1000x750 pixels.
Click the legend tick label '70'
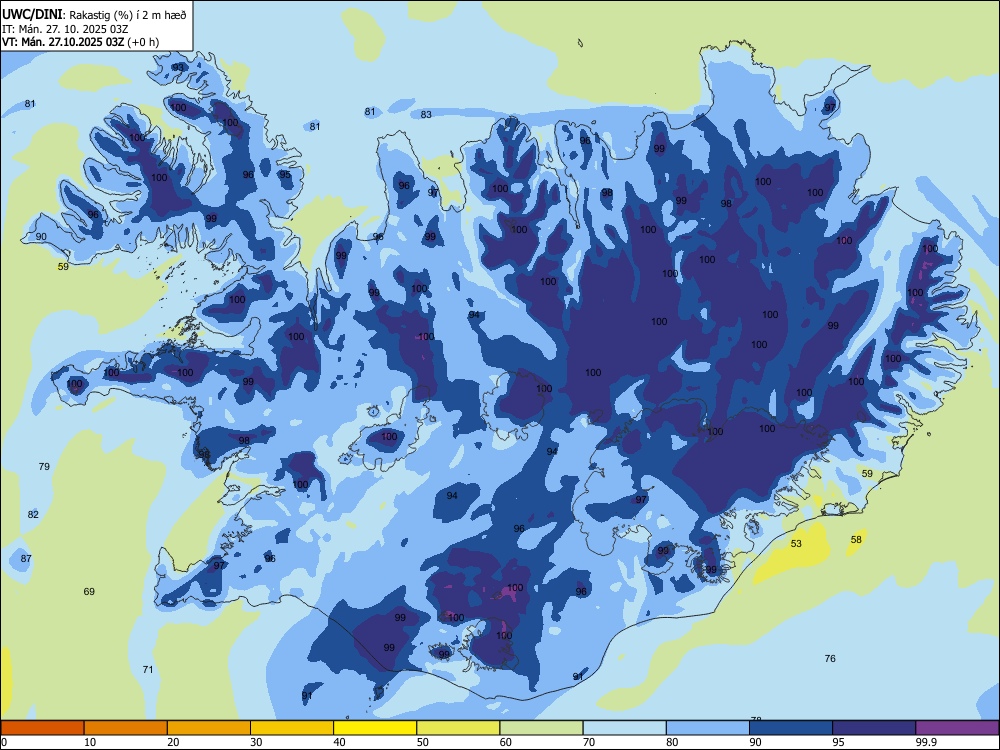click(589, 742)
